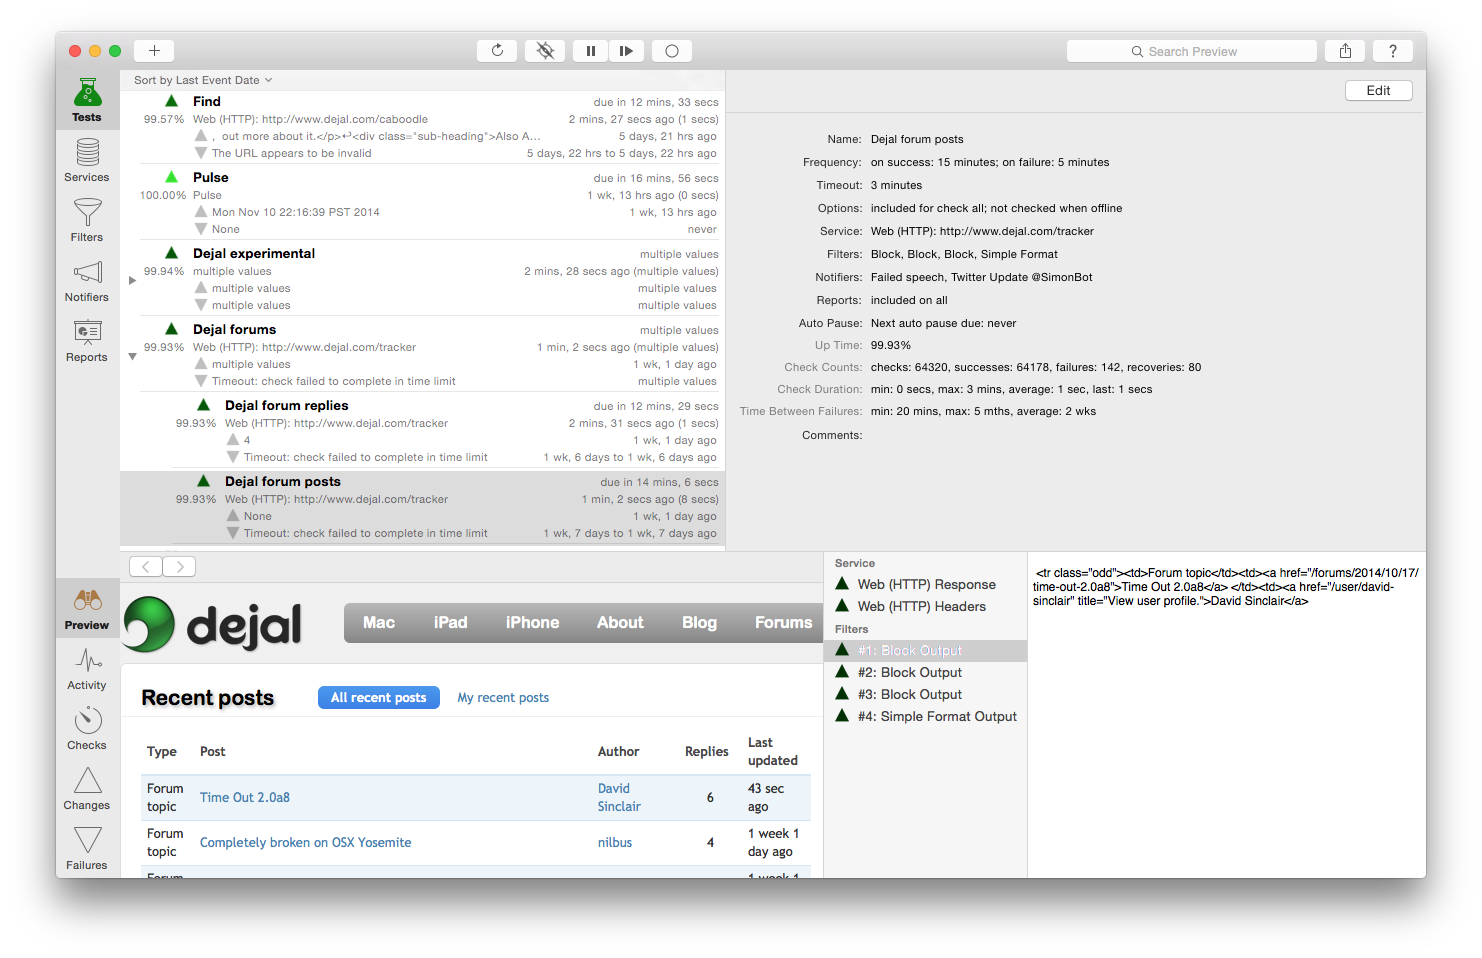Open the My recent posts link
The image size is (1482, 958).
[x=503, y=697]
